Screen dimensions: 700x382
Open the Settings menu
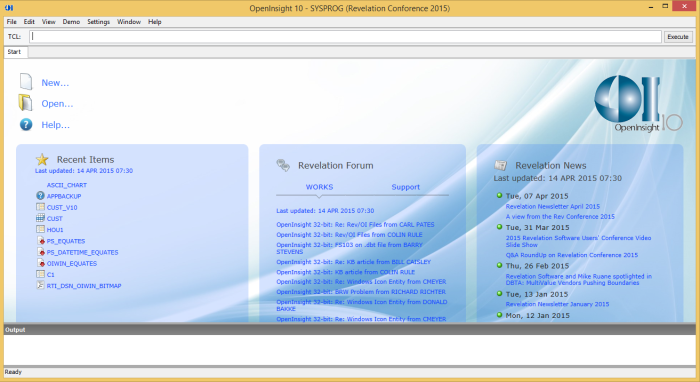98,21
